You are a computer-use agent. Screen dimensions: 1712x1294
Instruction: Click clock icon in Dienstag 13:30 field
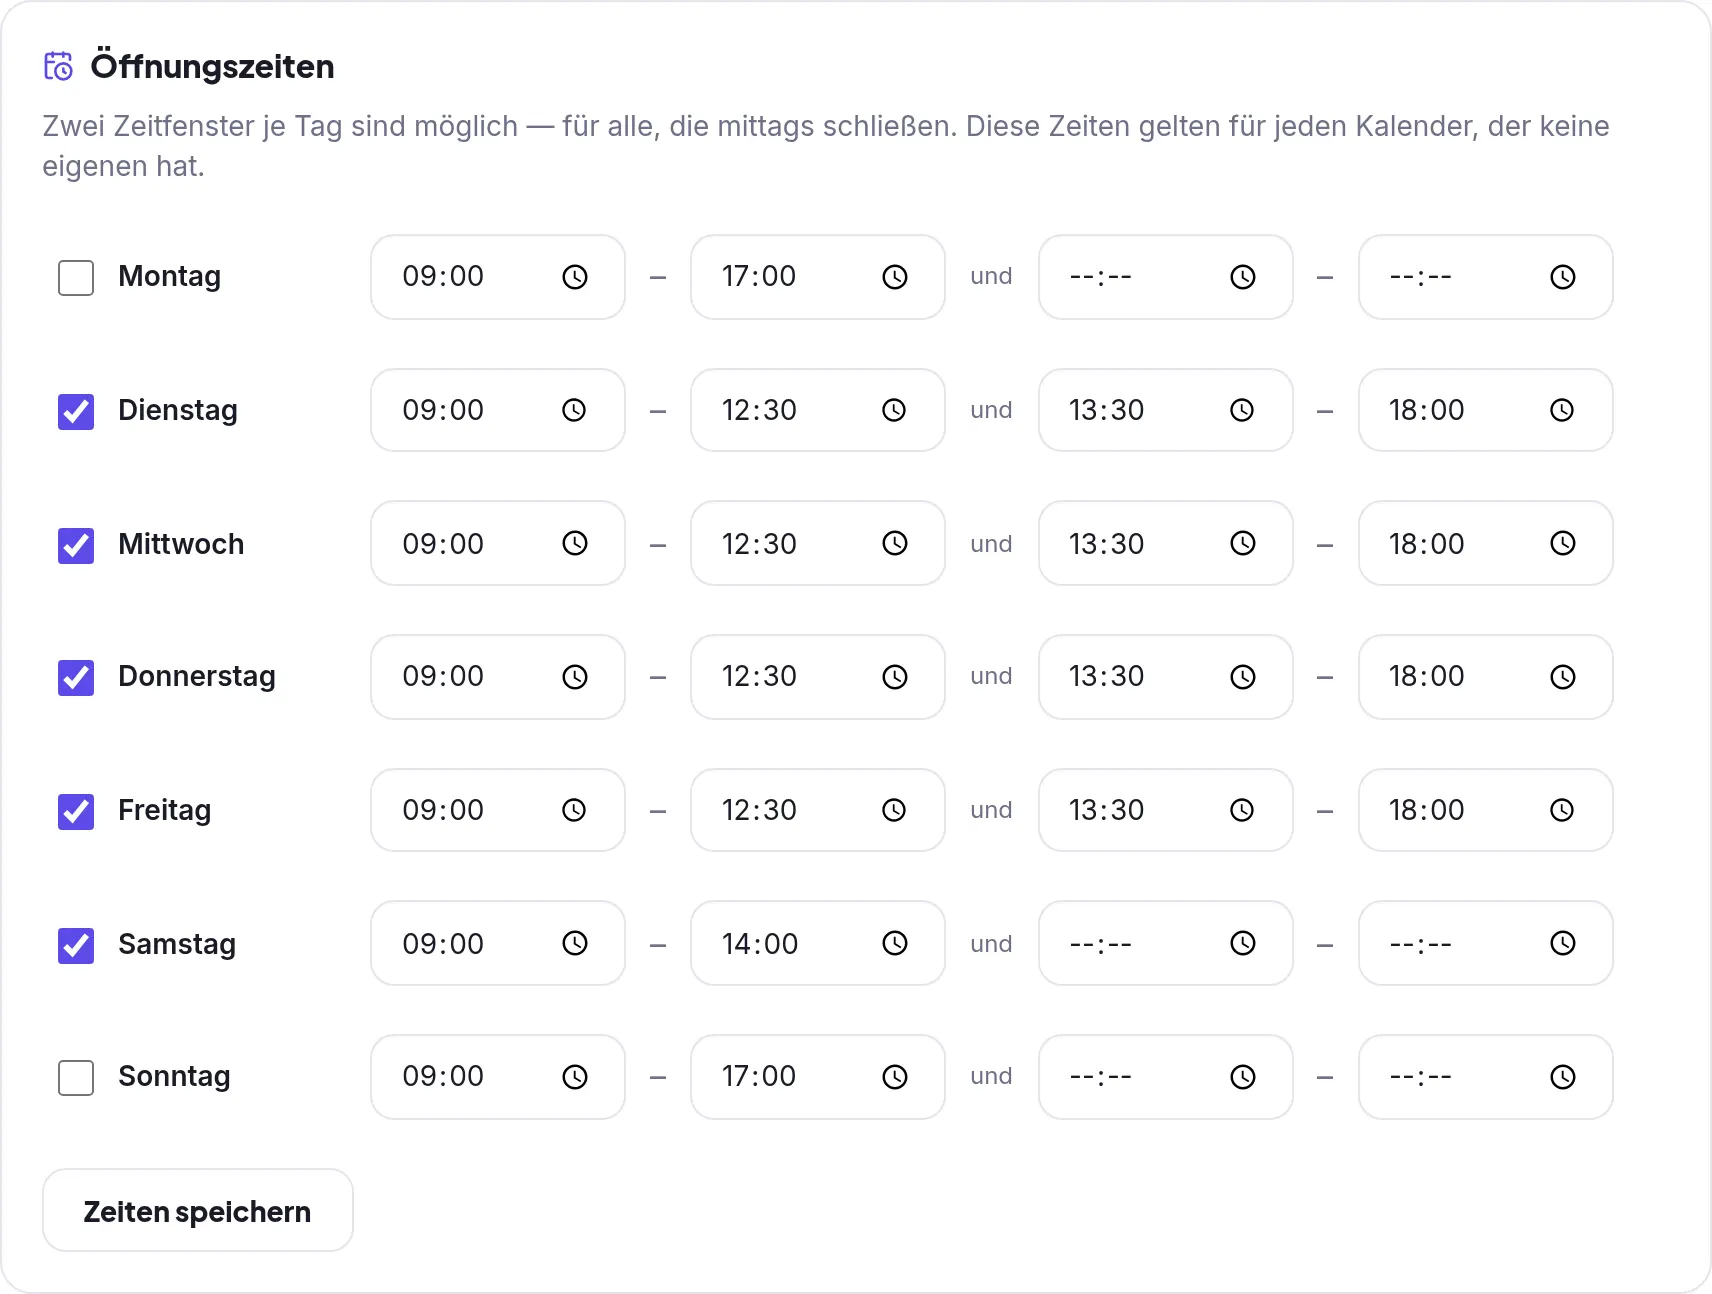[1242, 410]
